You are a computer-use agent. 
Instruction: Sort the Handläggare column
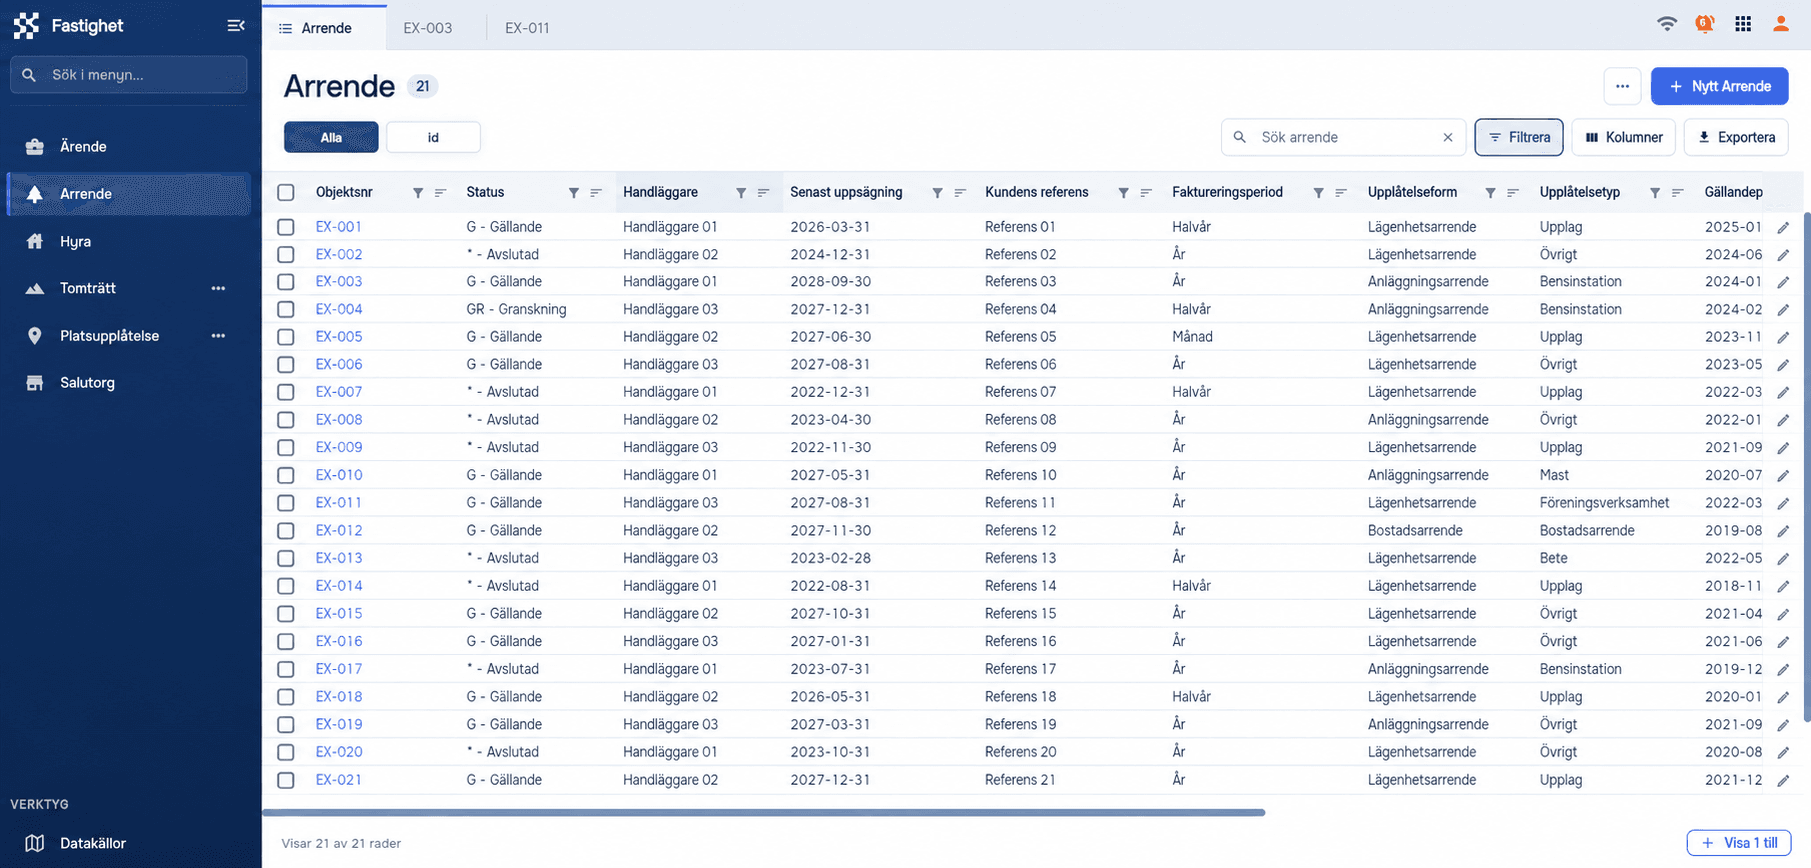763,193
